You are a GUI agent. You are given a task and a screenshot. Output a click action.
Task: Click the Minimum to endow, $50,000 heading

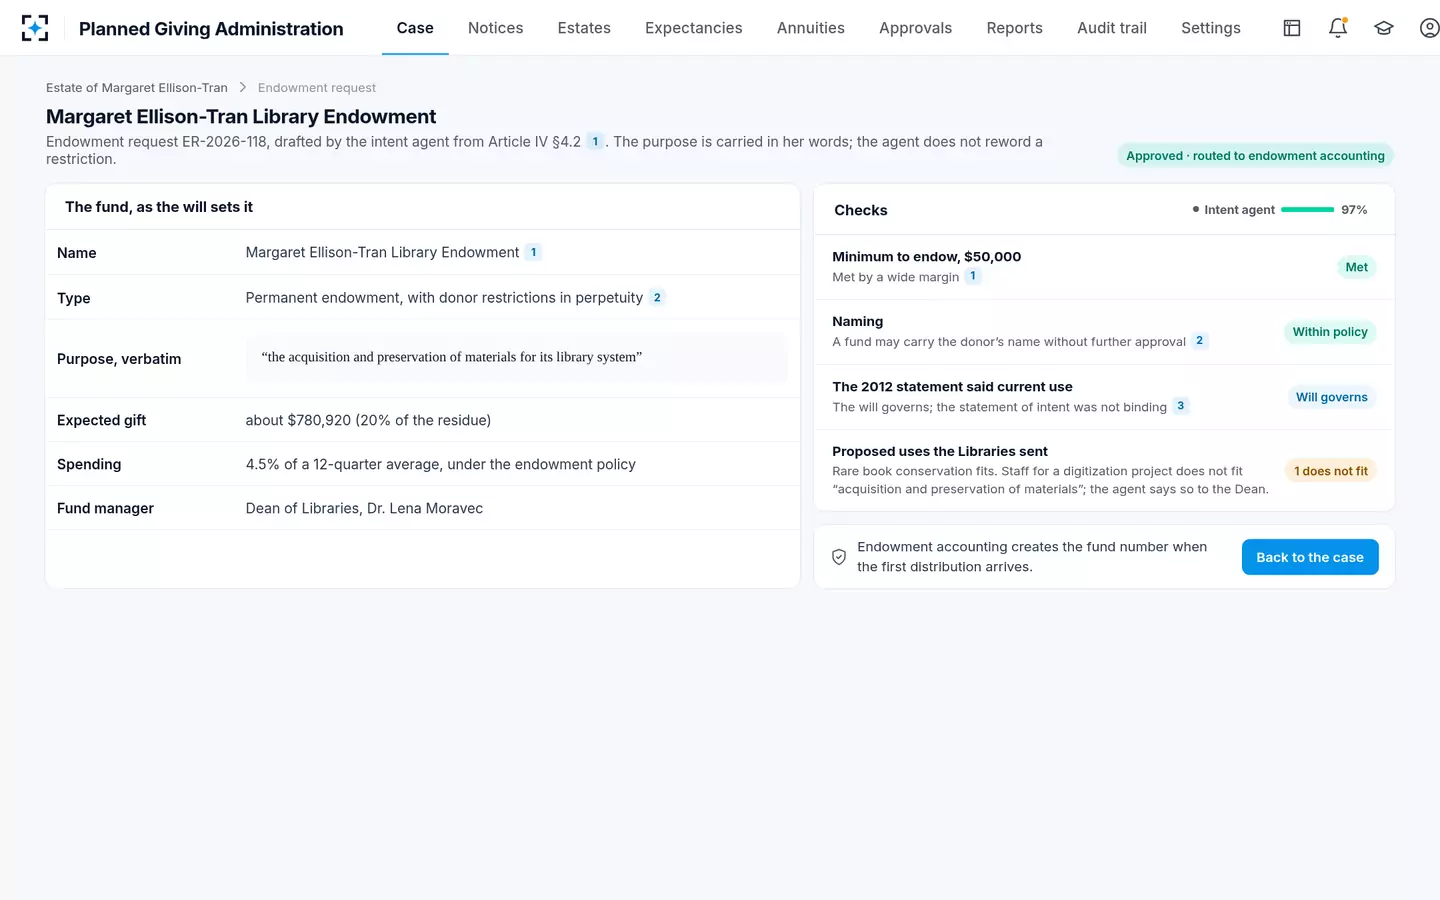(927, 256)
